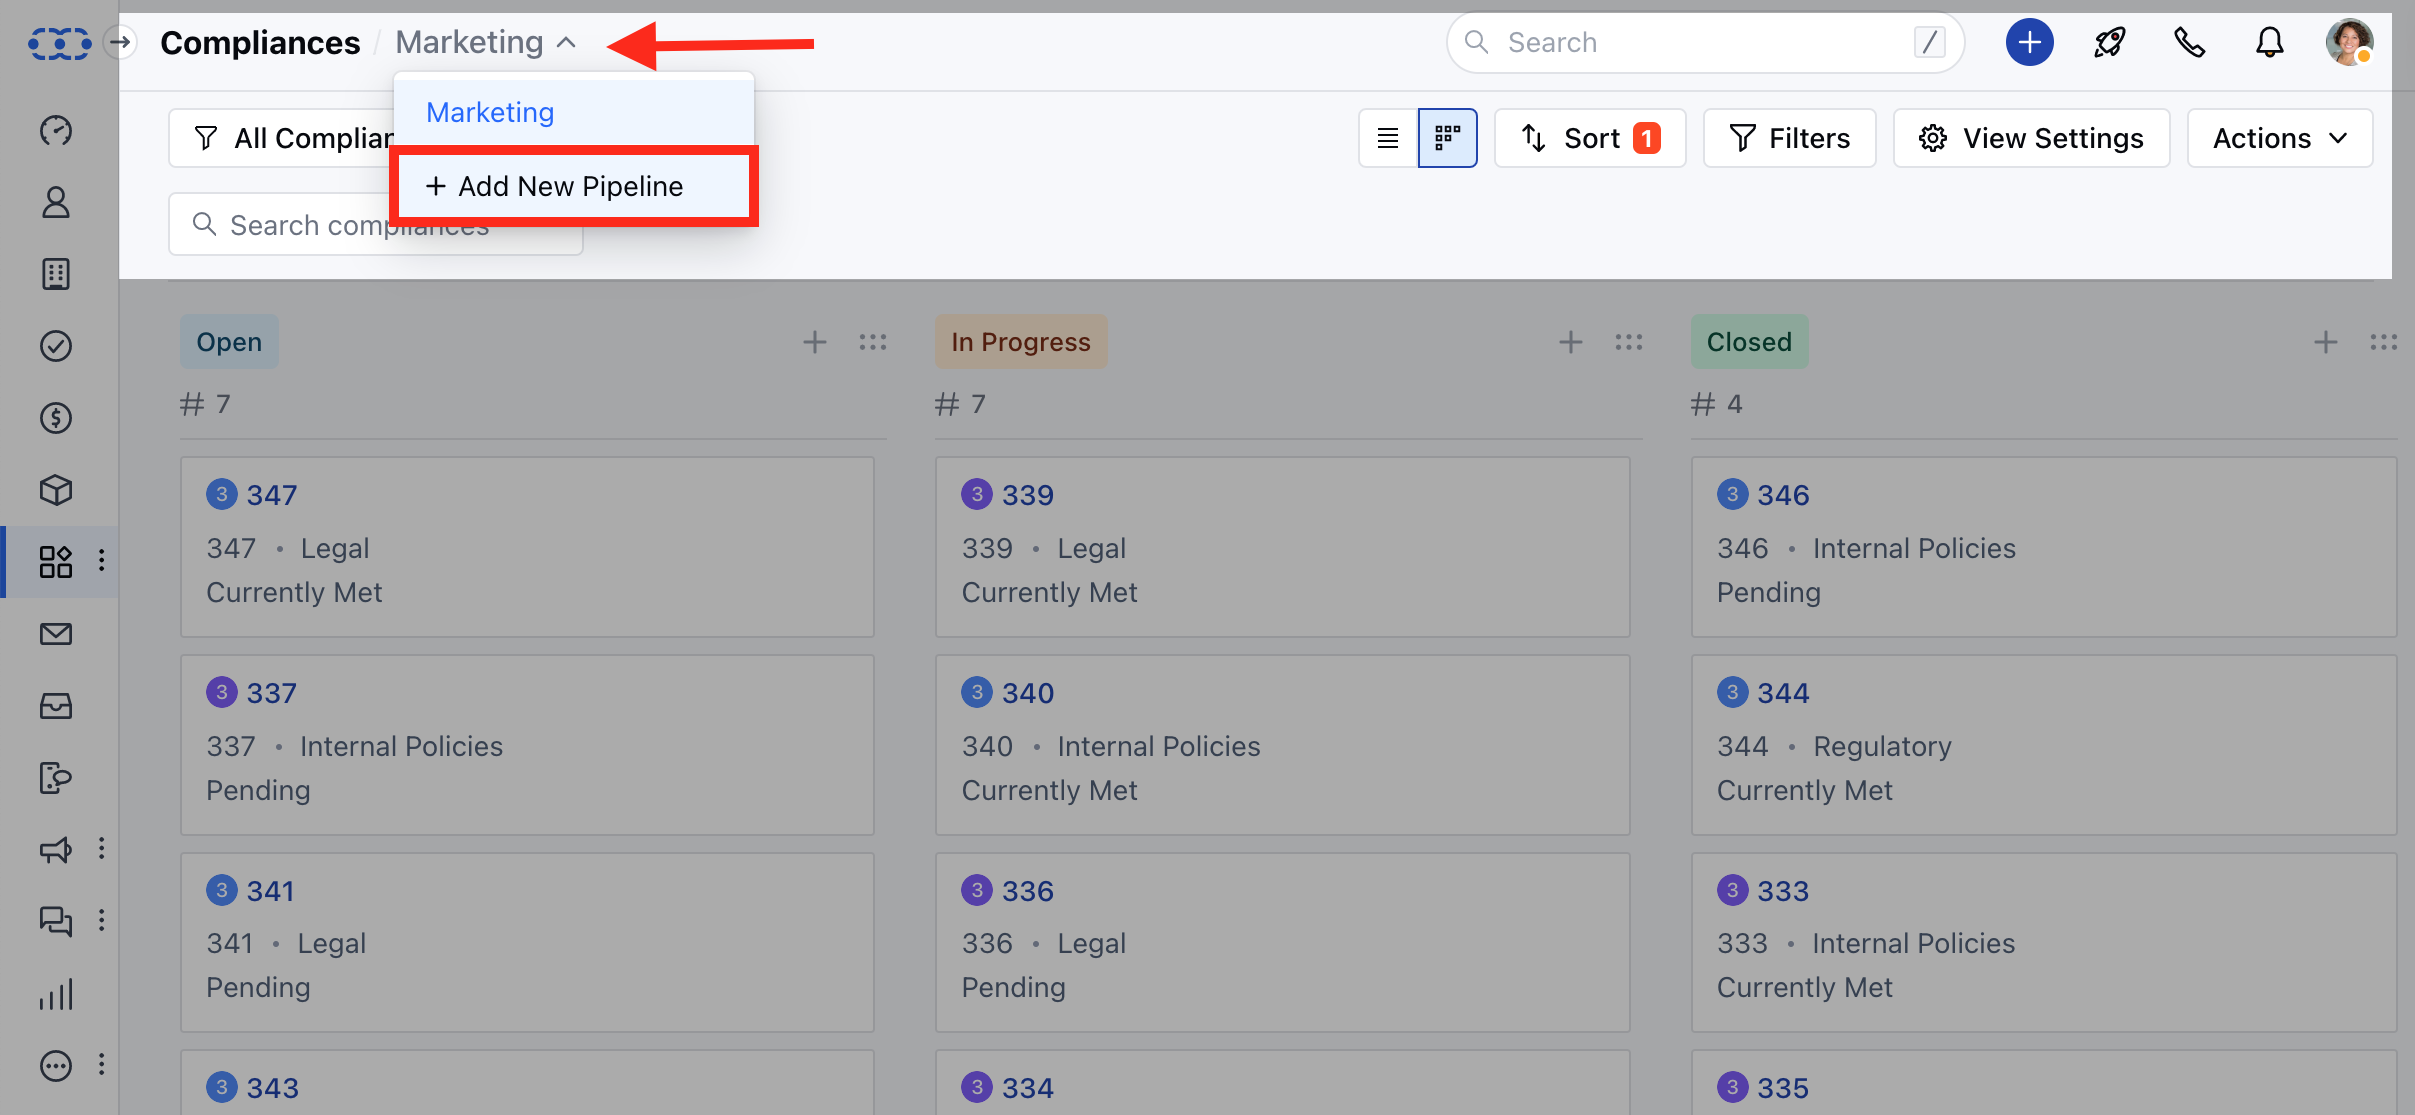Grab the Open column drag handle
Screen dimensions: 2415x1115
point(873,342)
